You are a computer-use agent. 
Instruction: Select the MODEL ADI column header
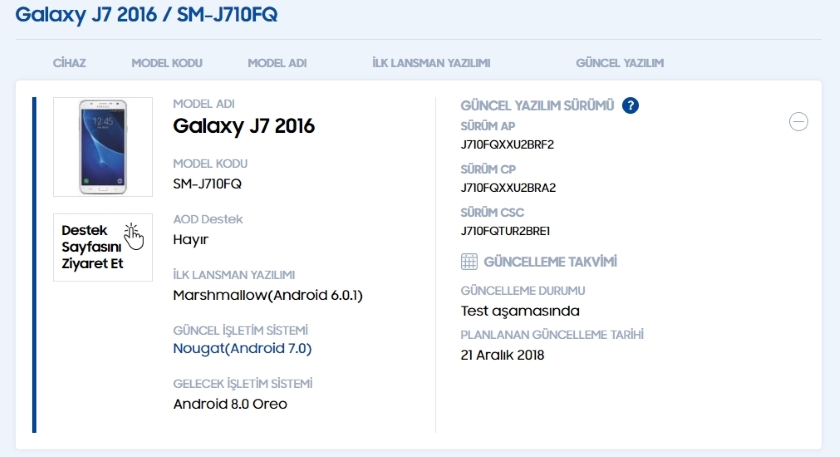tap(277, 63)
